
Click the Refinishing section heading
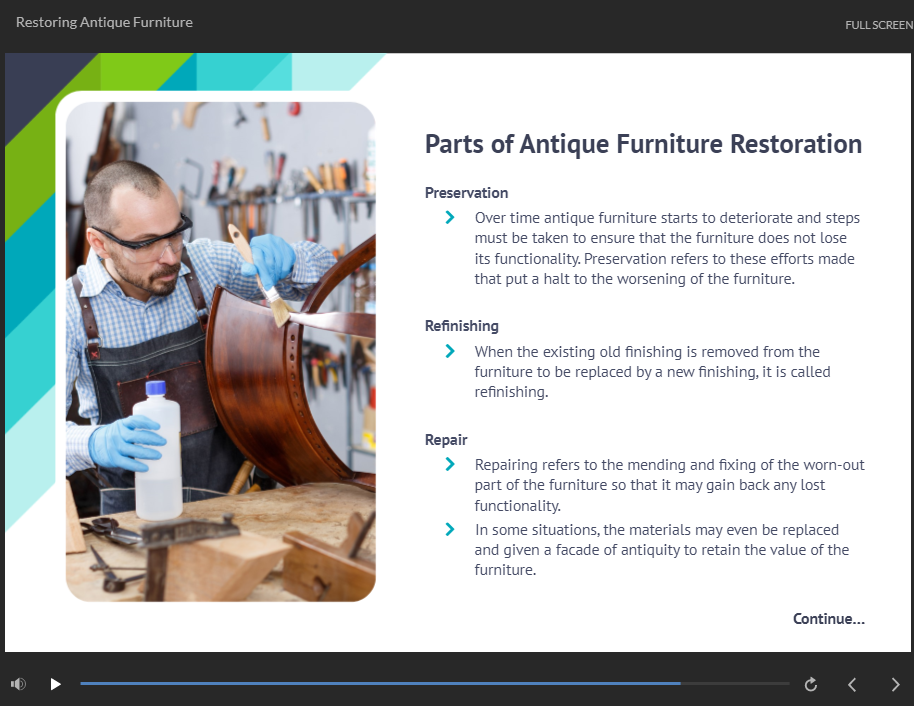461,326
